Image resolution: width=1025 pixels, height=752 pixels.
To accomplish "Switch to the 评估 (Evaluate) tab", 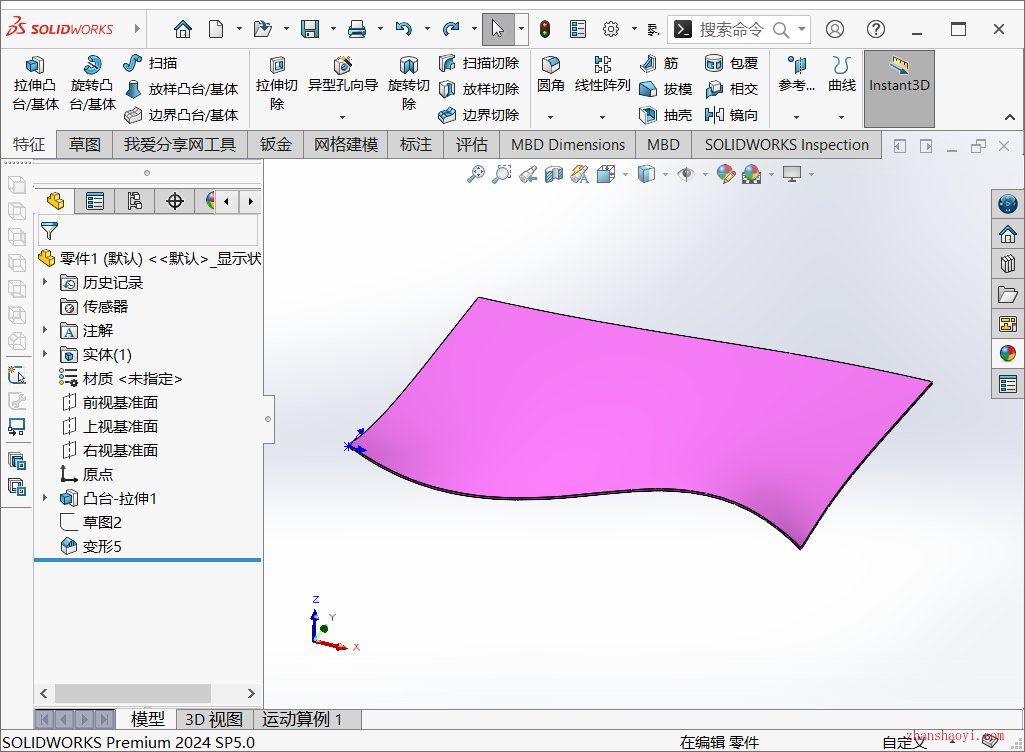I will pos(472,145).
